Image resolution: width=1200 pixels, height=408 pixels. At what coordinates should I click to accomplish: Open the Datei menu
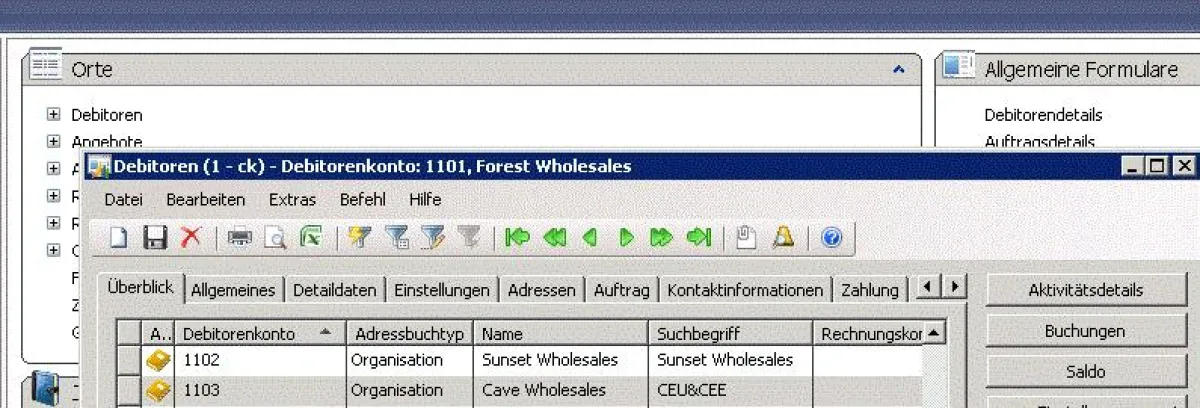(x=123, y=199)
